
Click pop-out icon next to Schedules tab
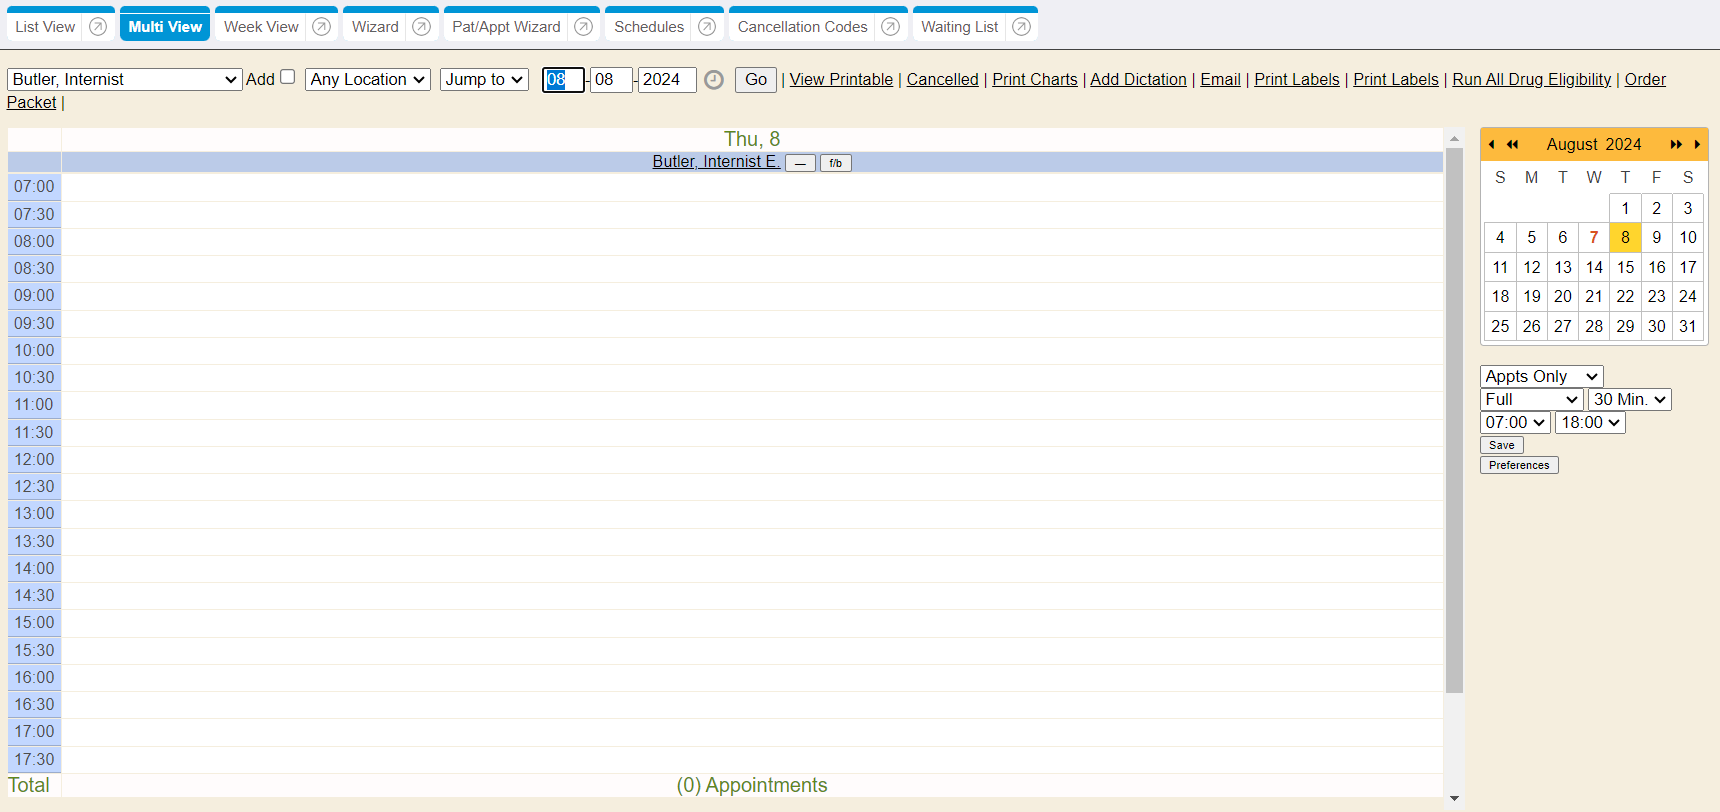pos(707,27)
